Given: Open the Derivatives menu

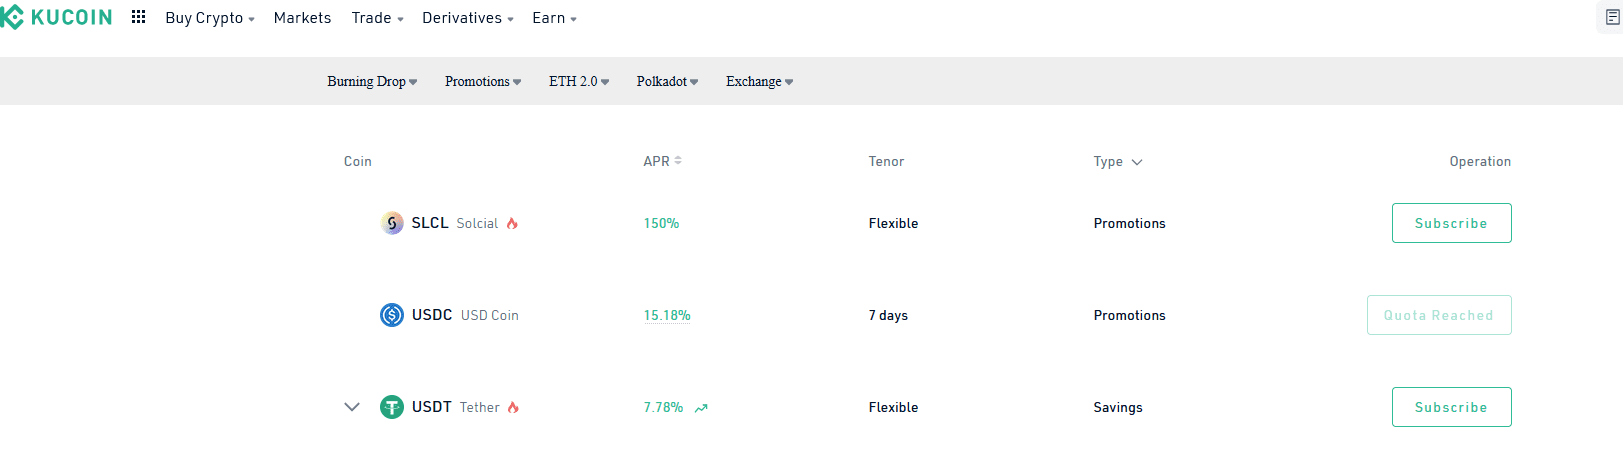Looking at the screenshot, I should [467, 18].
